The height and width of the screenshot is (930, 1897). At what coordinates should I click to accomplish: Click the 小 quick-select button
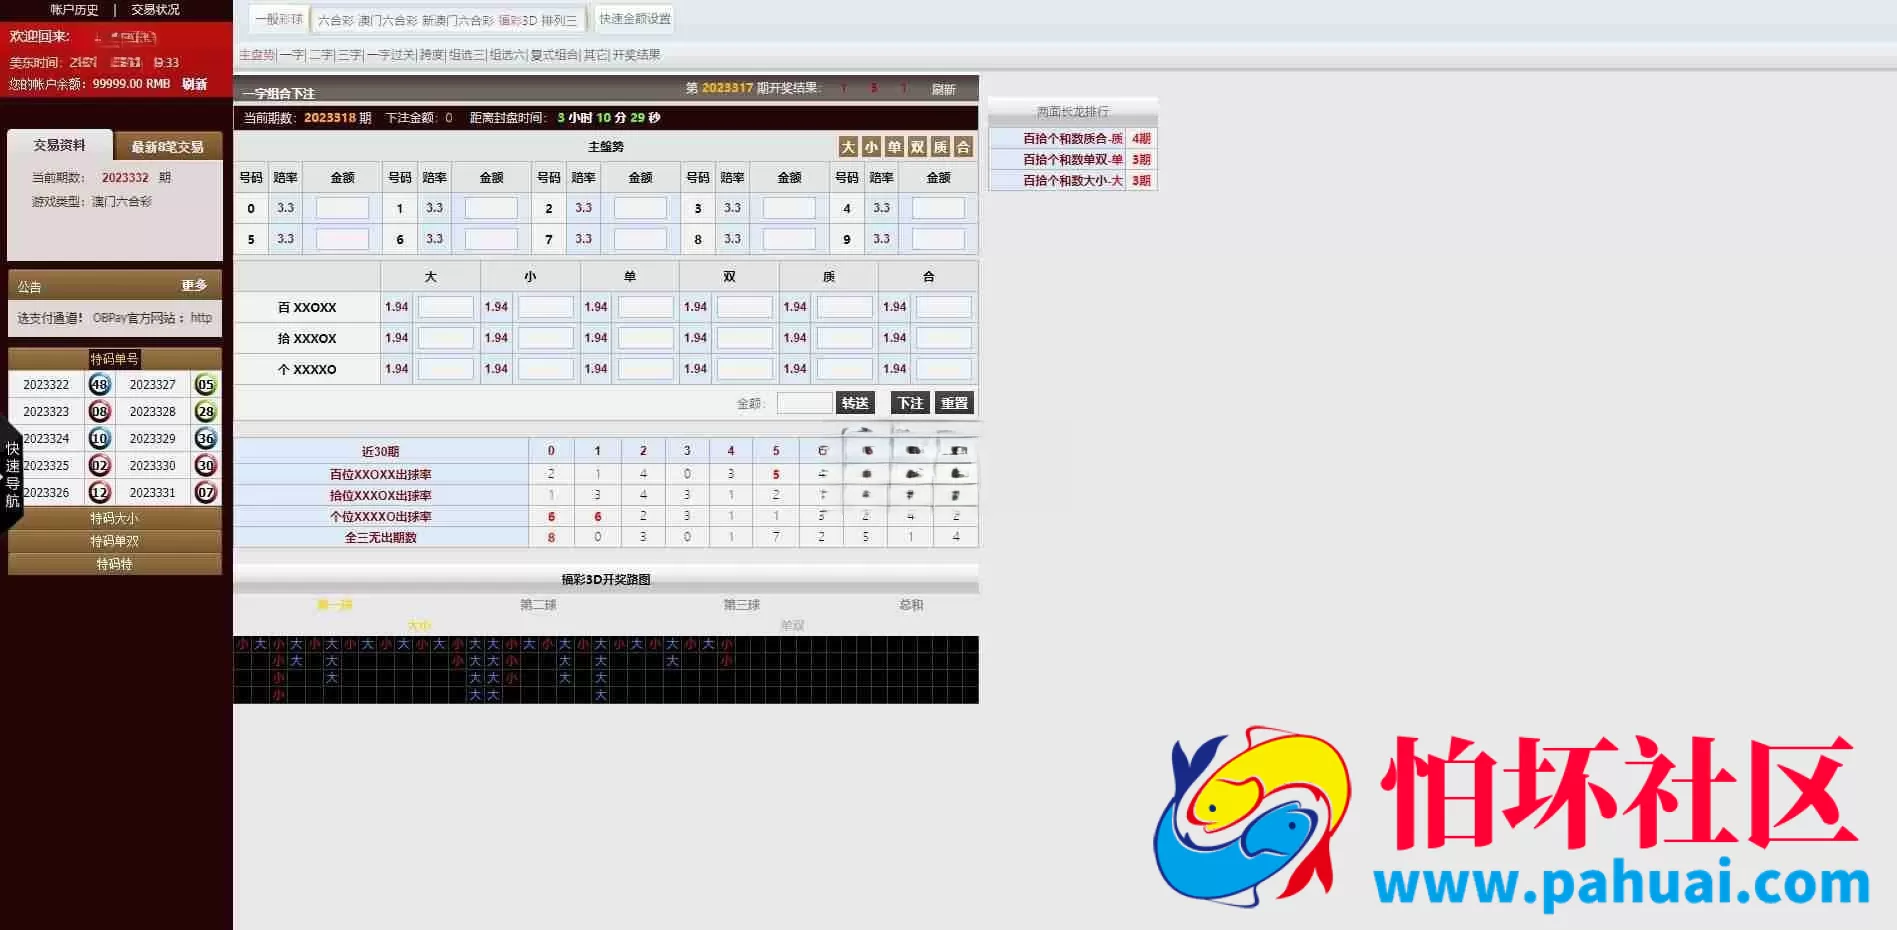point(871,147)
